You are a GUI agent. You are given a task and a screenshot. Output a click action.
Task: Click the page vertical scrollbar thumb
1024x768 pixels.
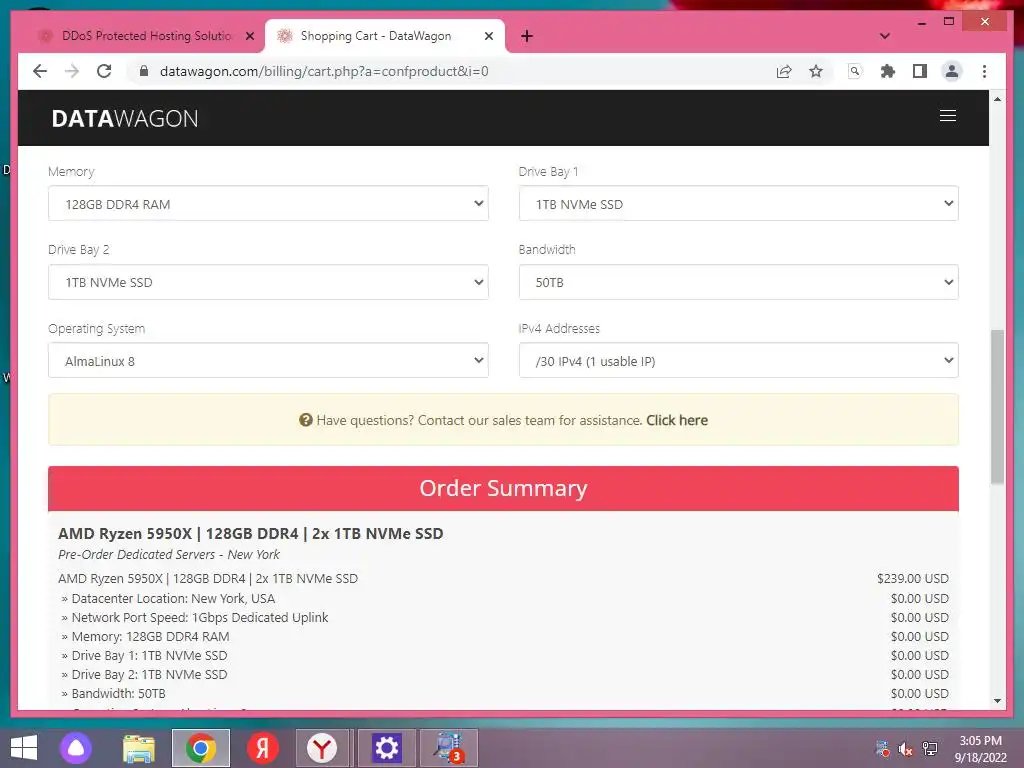point(997,406)
